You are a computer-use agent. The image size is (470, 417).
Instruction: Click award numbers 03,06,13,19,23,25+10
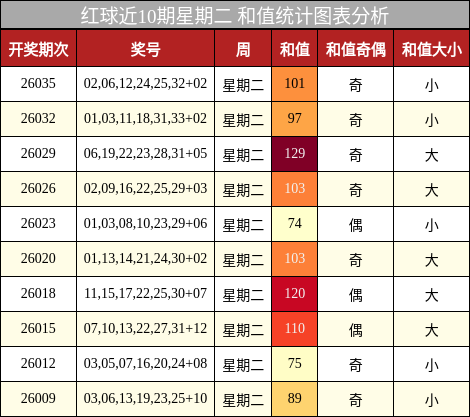pyautogui.click(x=145, y=398)
